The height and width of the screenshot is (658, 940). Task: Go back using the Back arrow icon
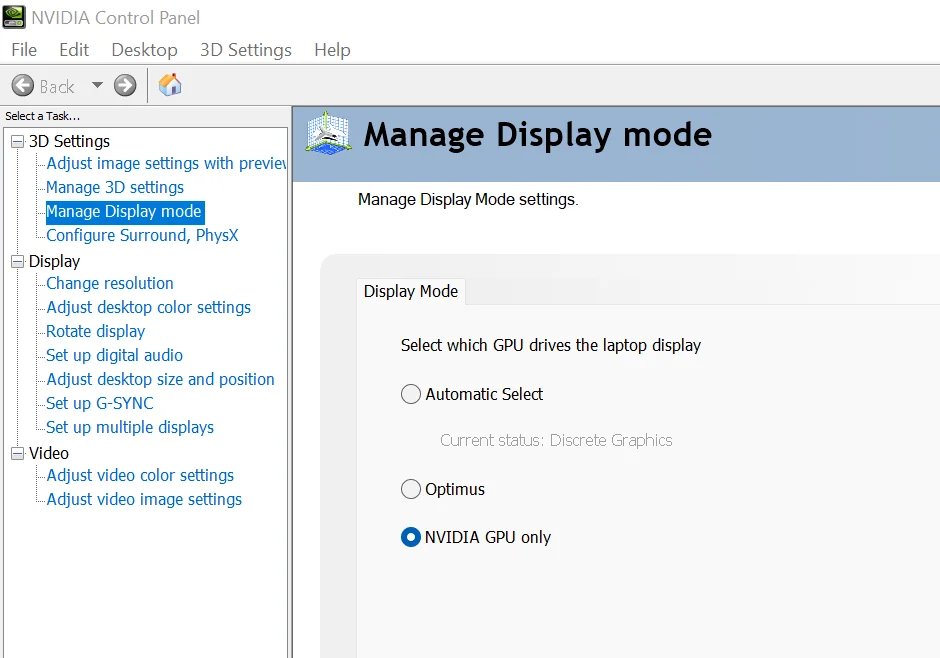[23, 86]
